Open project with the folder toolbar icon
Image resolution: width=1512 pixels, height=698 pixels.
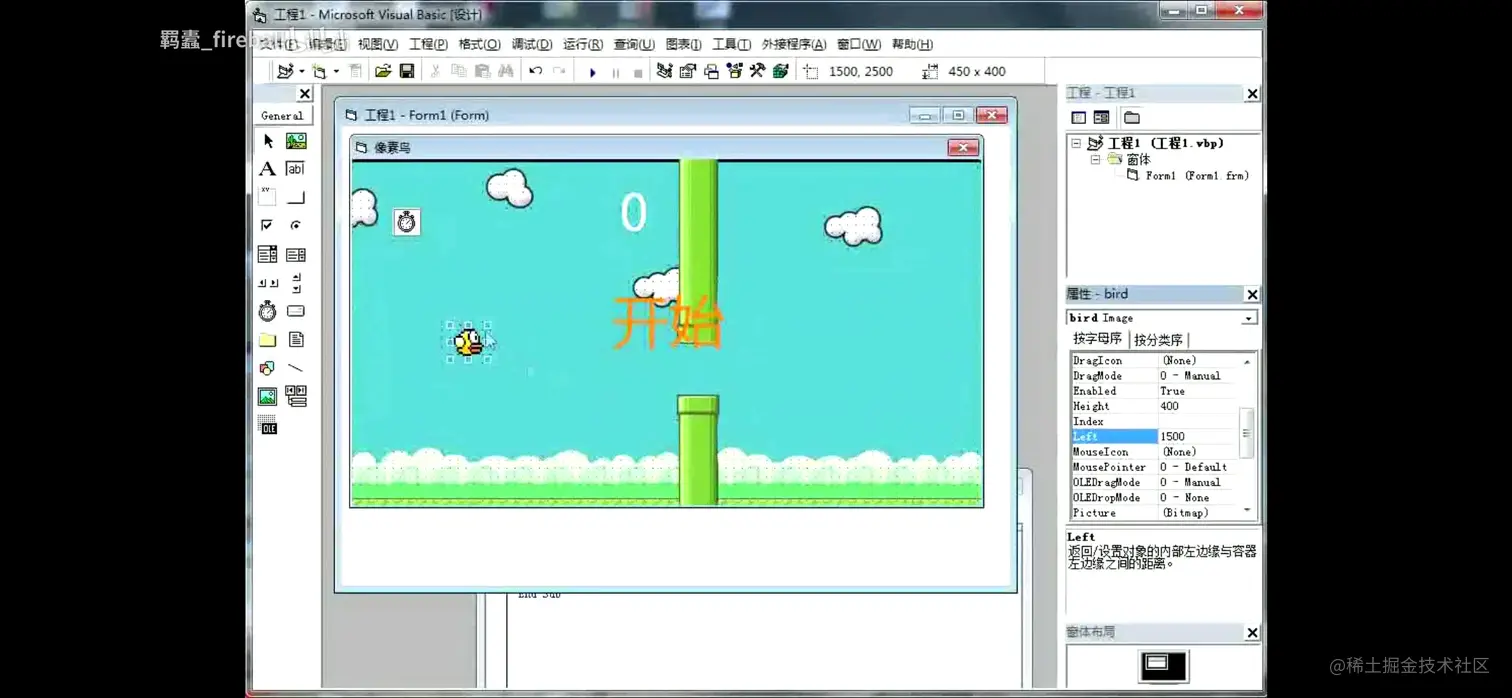click(x=383, y=71)
